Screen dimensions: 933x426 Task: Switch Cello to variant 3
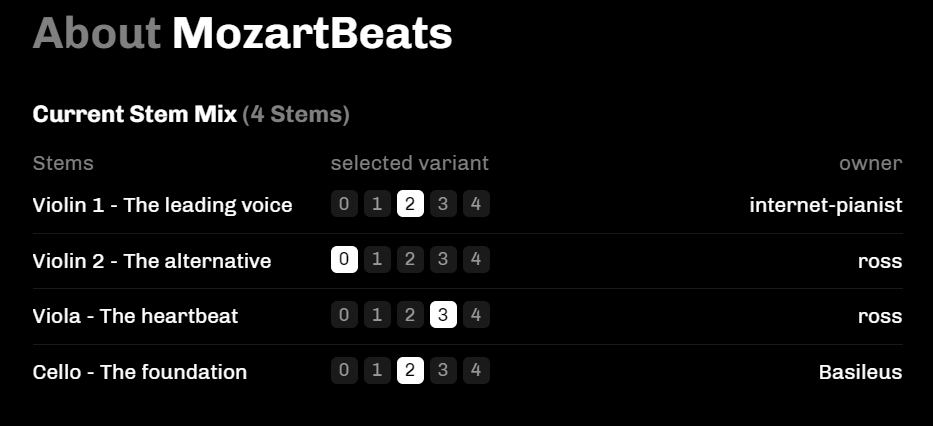tap(443, 372)
